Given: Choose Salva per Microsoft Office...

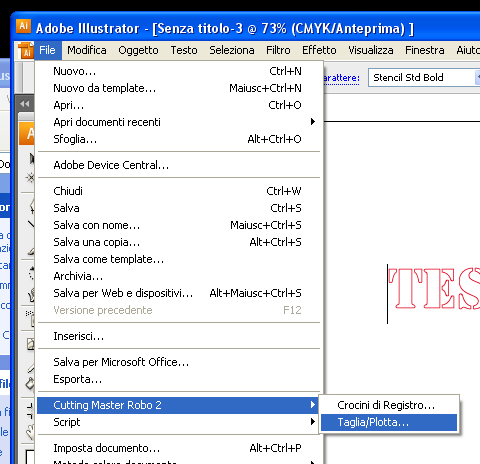Looking at the screenshot, I should click(x=179, y=362).
